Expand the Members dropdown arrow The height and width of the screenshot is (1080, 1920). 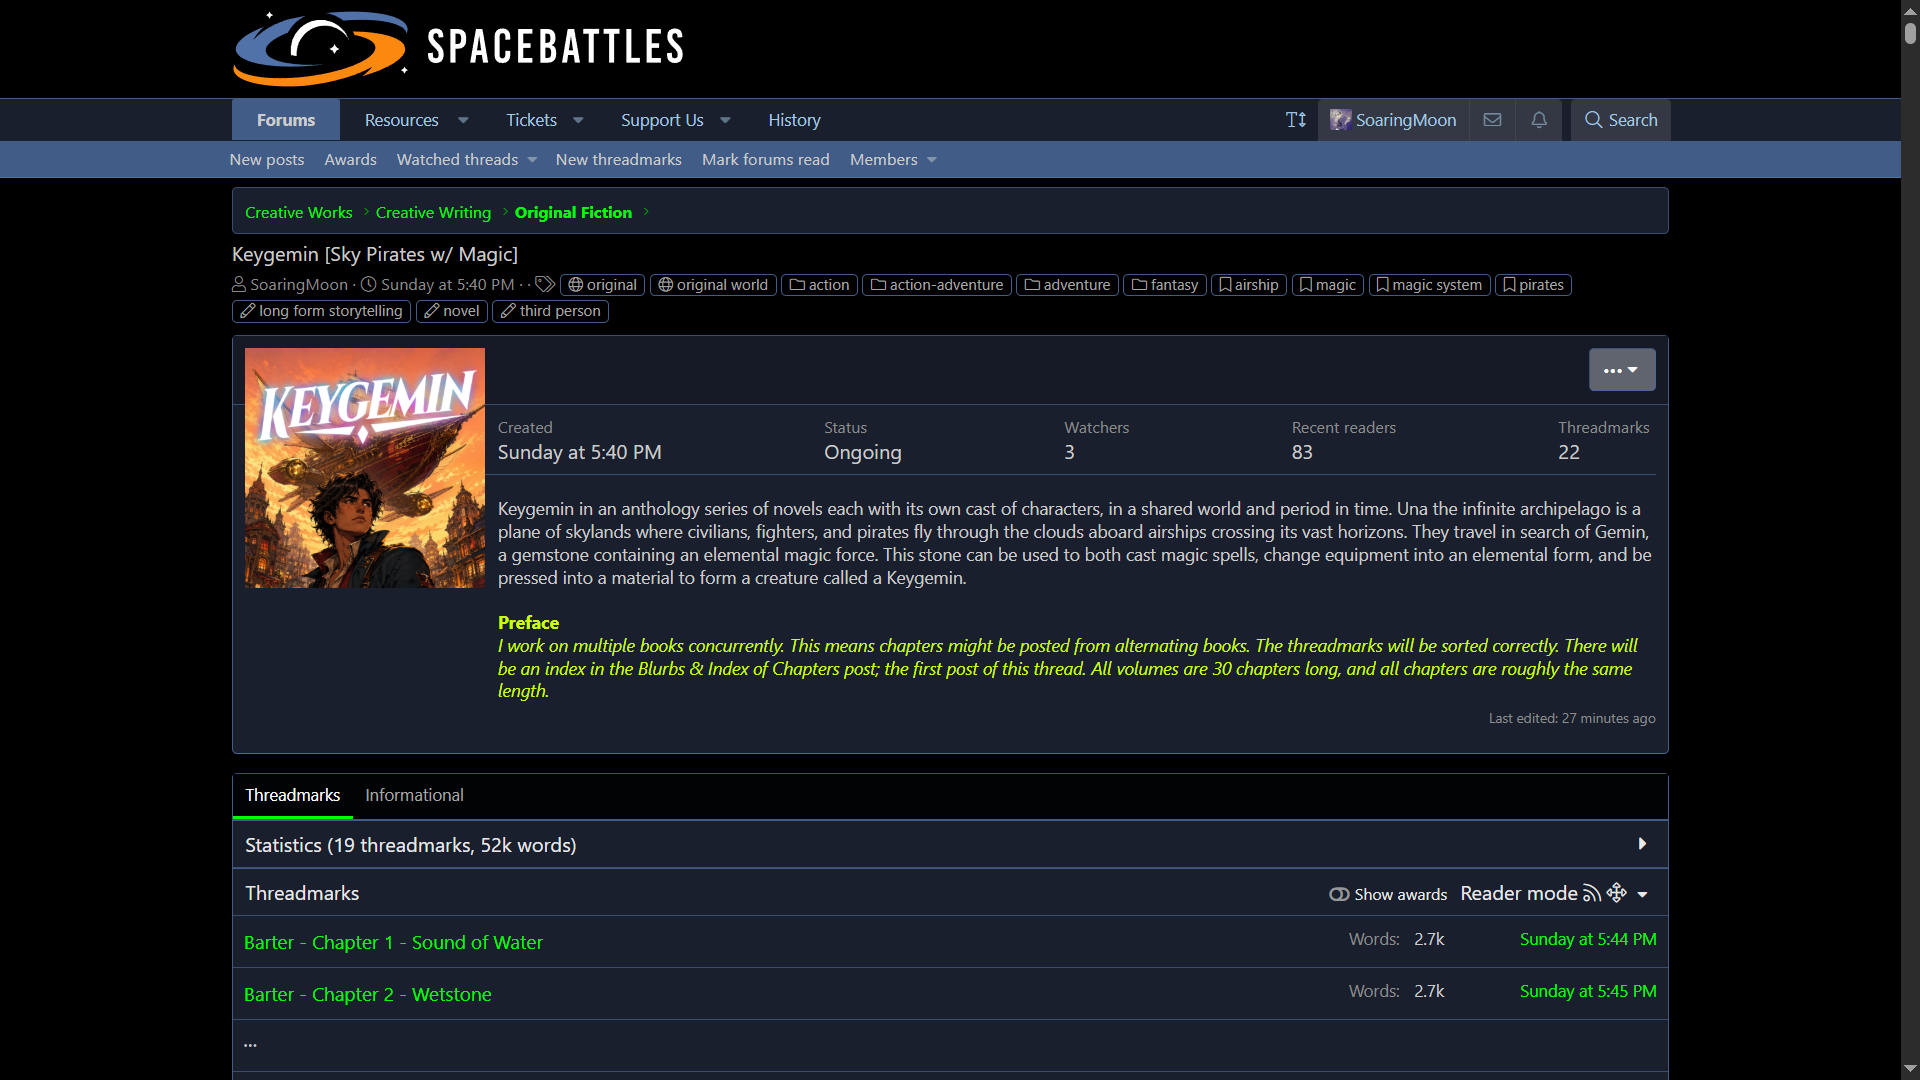click(x=932, y=160)
